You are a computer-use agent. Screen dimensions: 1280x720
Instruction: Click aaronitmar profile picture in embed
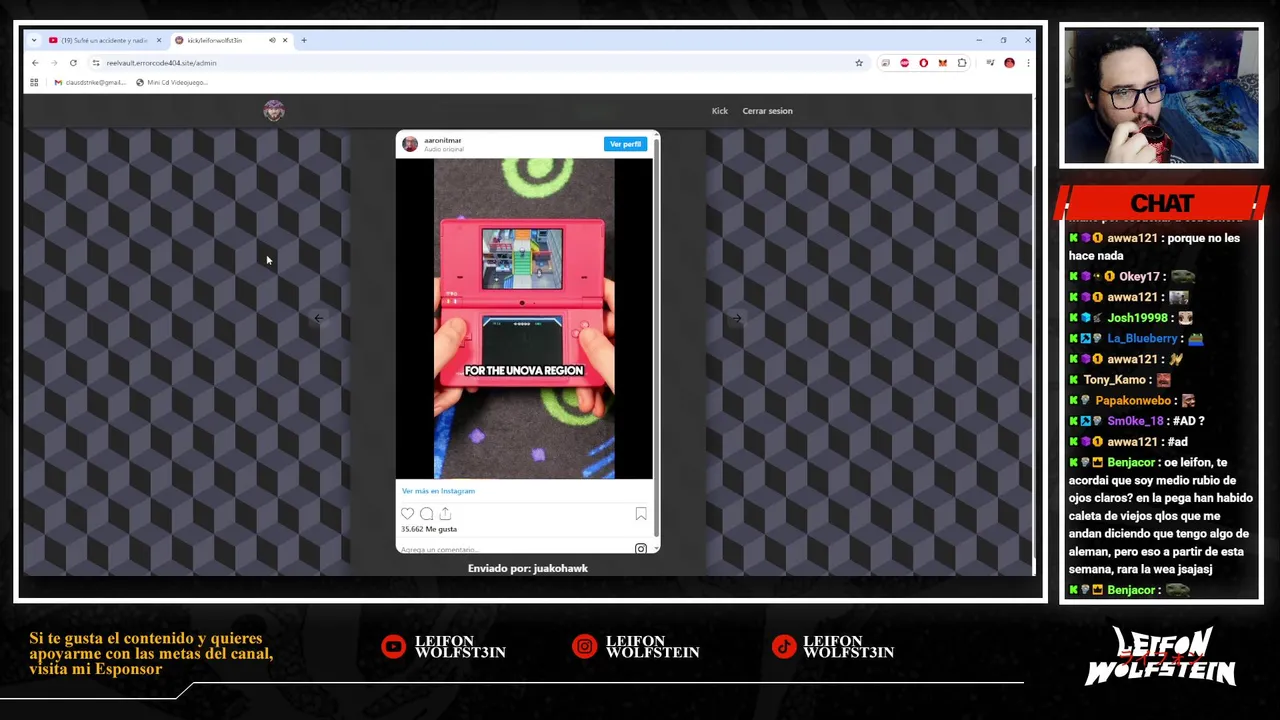410,144
